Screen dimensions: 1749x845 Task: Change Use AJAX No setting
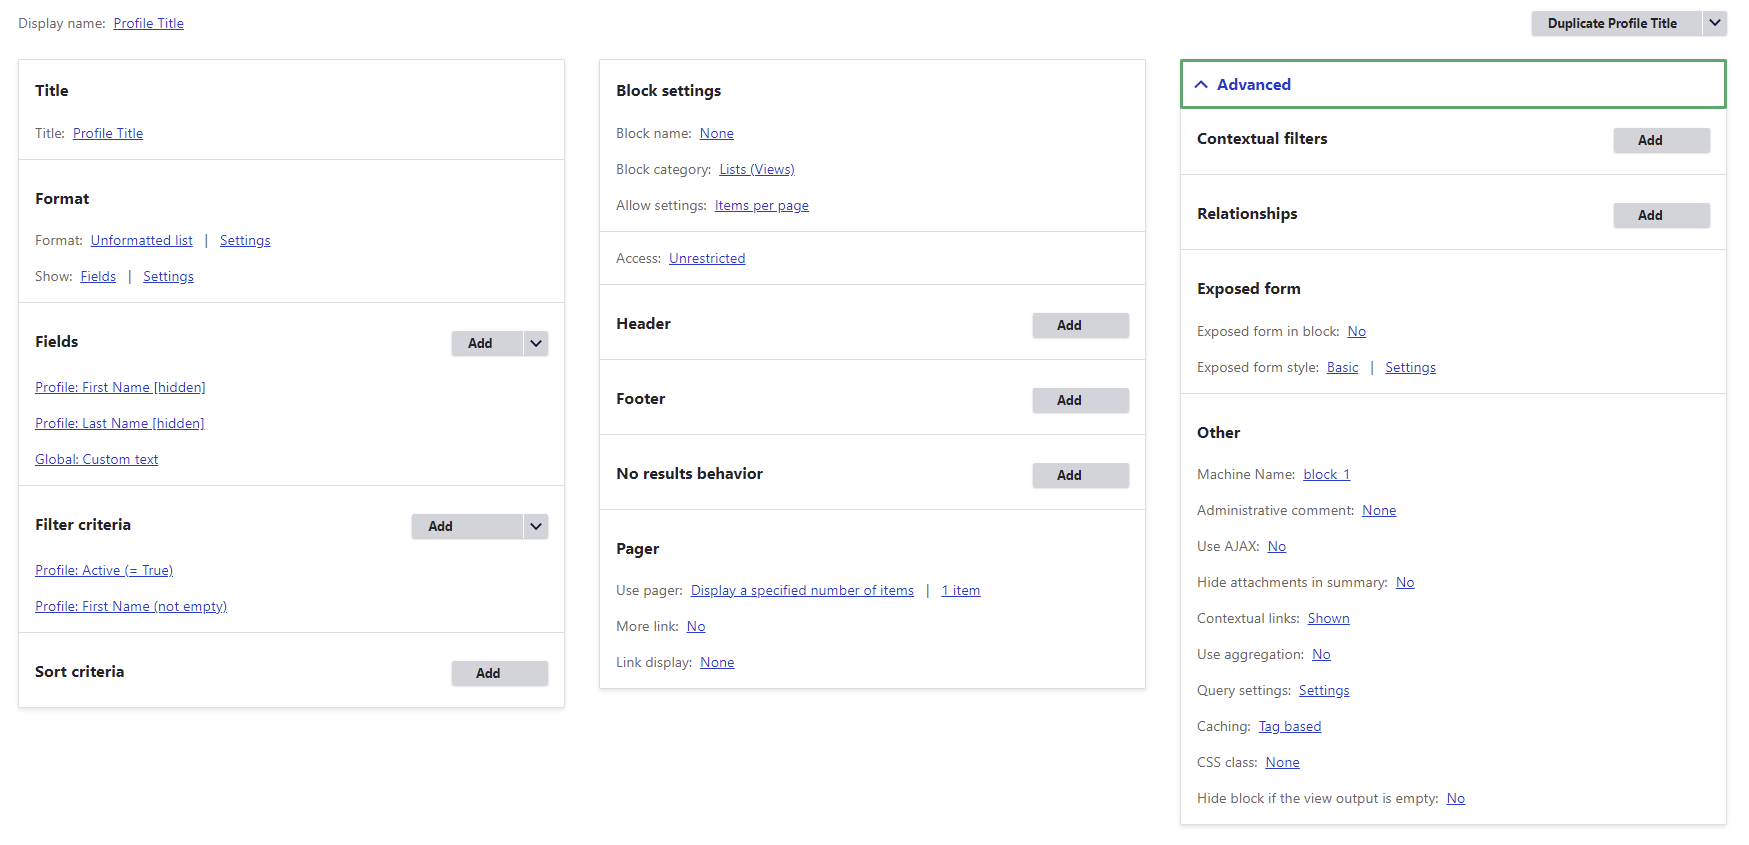(x=1277, y=546)
